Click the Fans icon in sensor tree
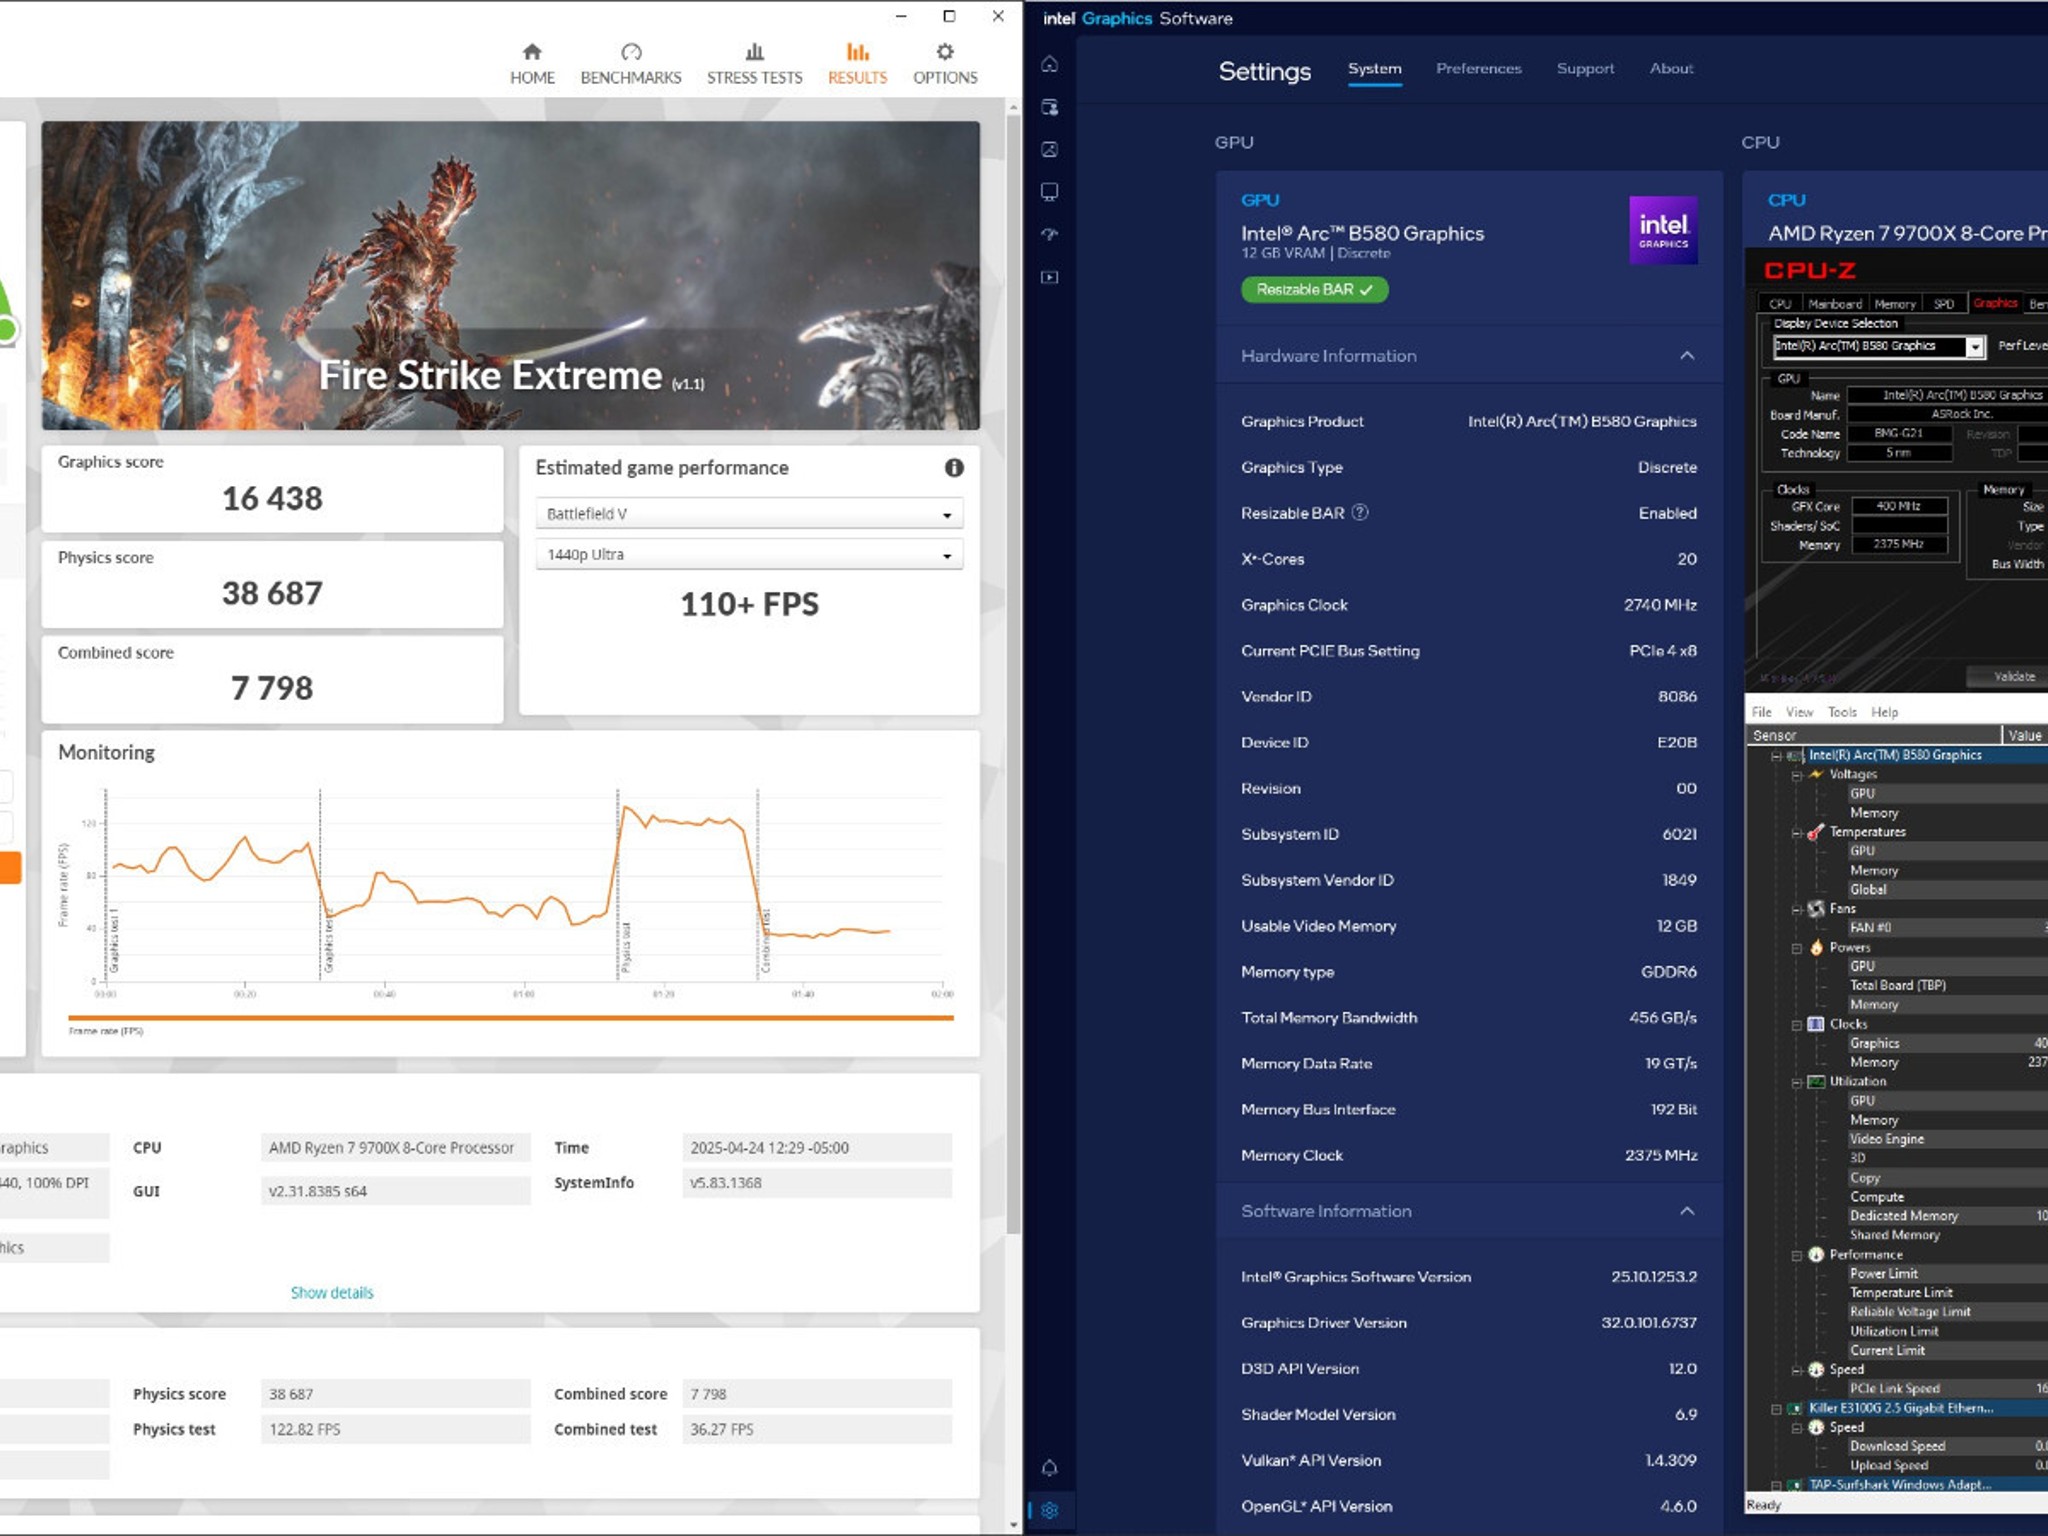The height and width of the screenshot is (1536, 2048). (1816, 909)
